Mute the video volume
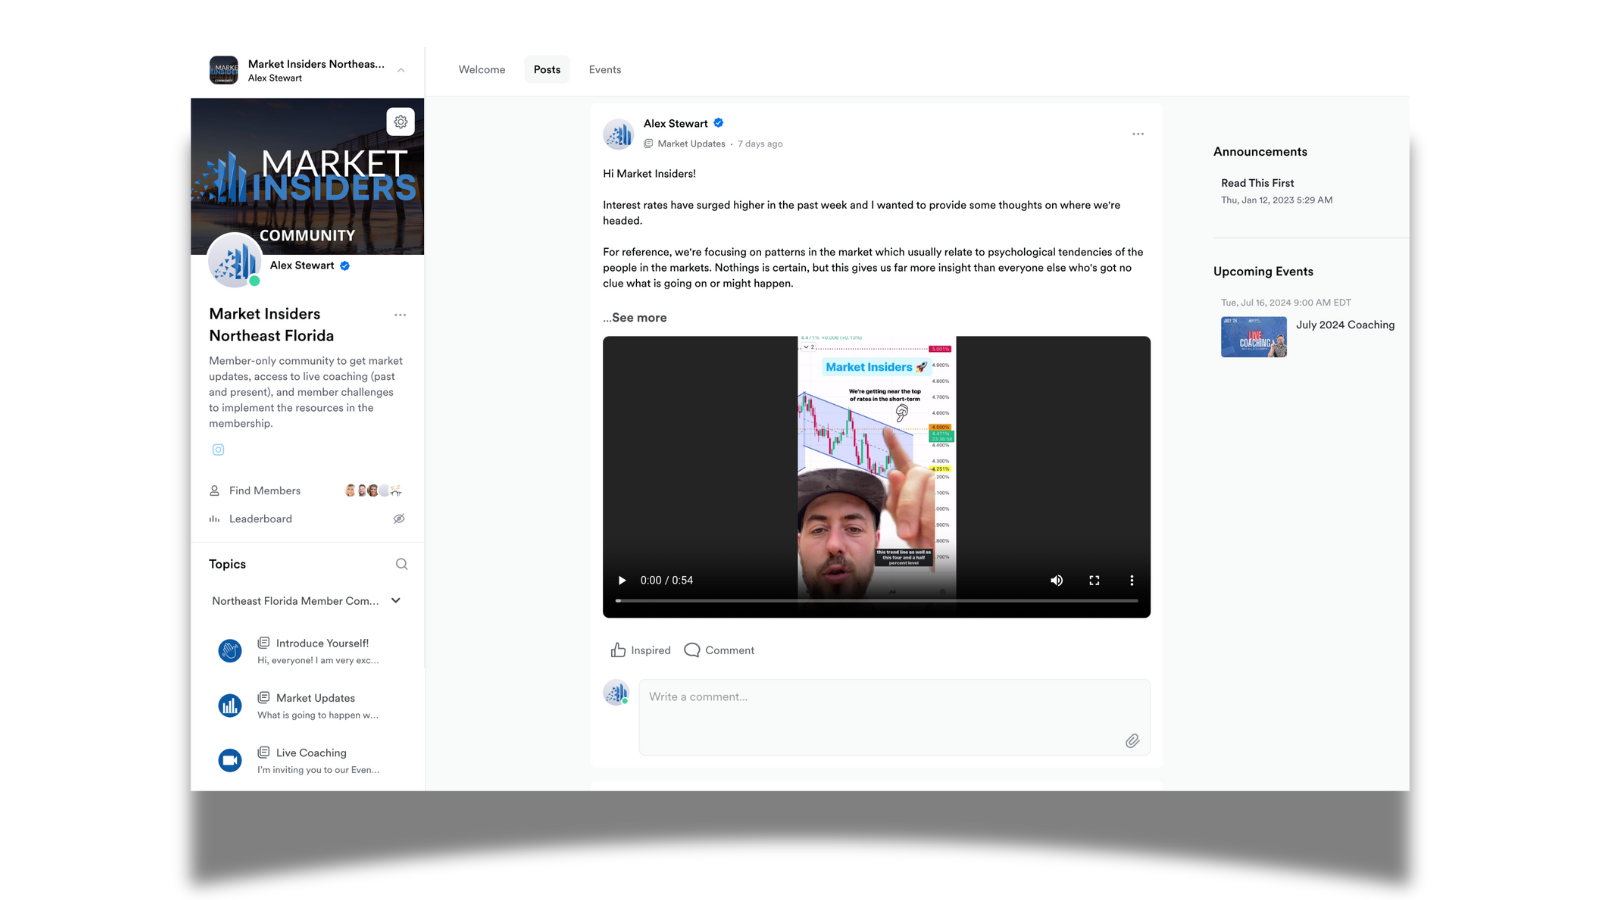Screen dimensions: 1600x900 coord(1057,580)
